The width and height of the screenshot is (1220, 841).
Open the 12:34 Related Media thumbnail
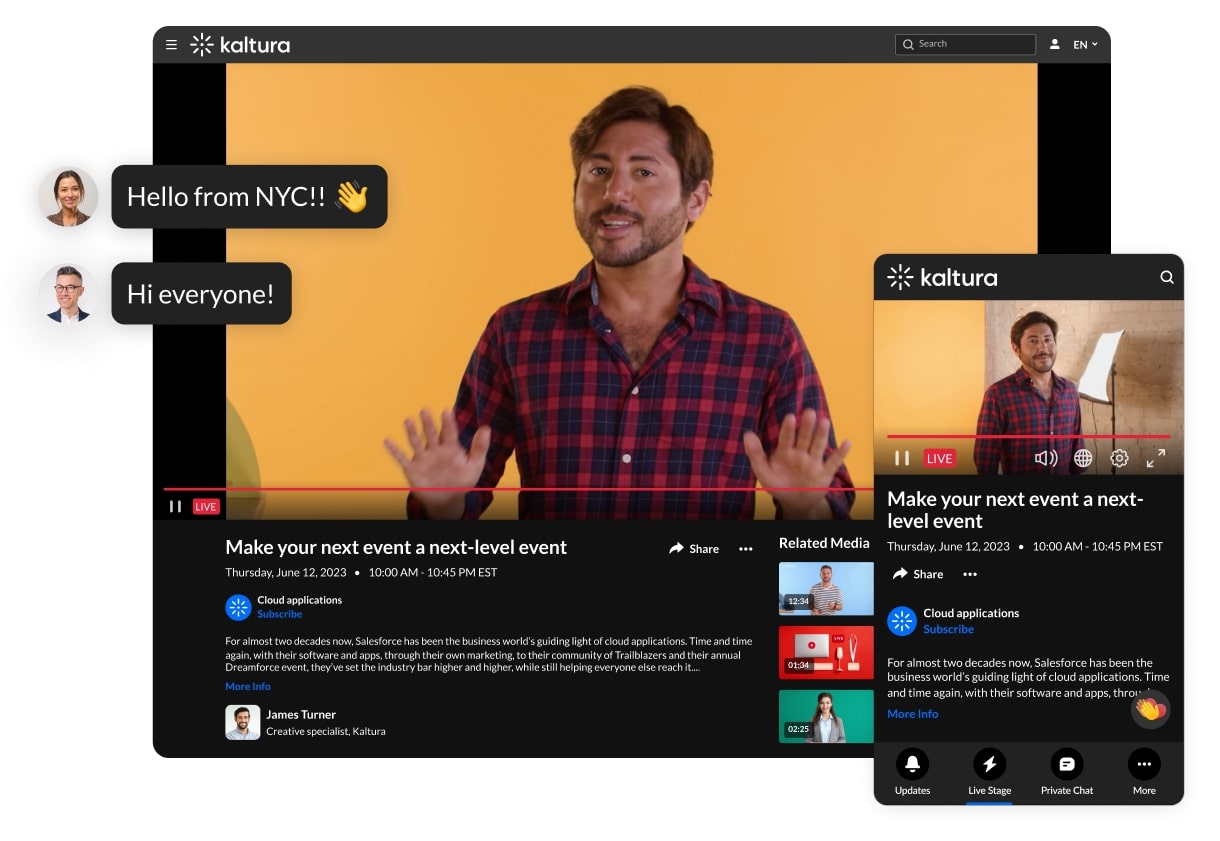pos(826,589)
